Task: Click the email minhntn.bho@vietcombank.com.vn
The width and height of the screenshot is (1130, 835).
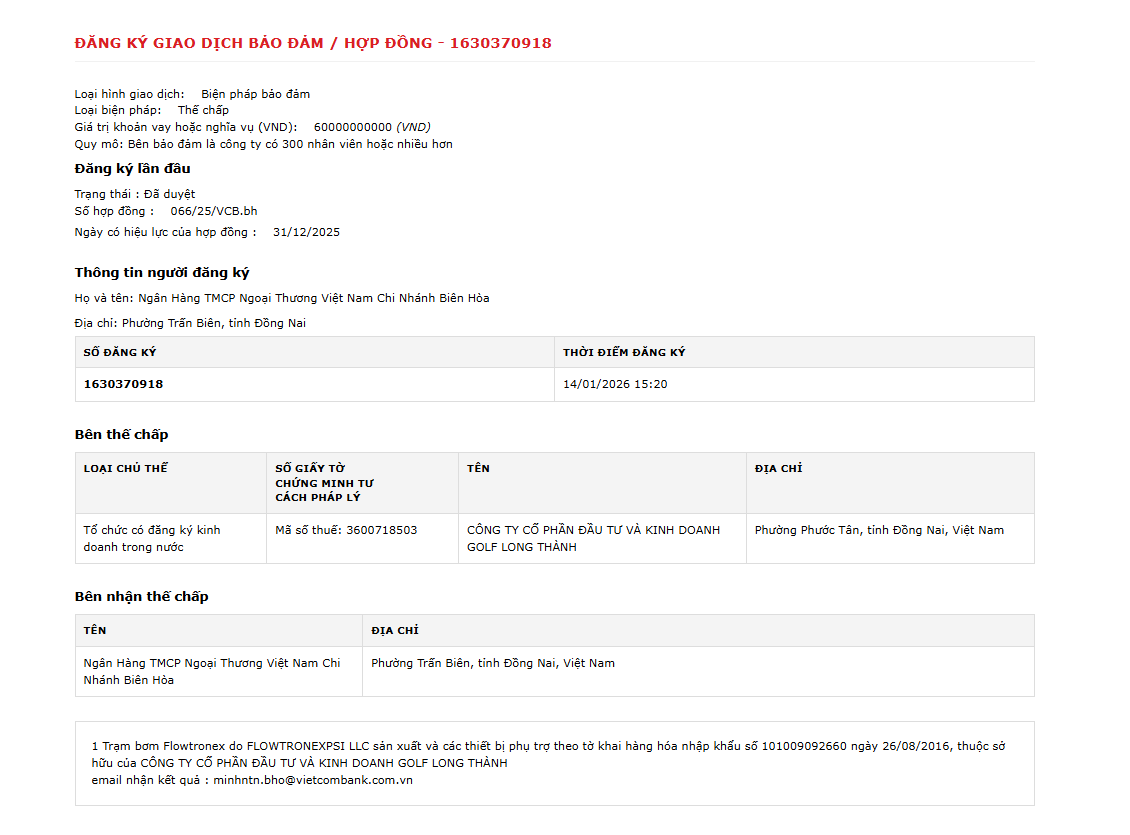Action: click(313, 780)
